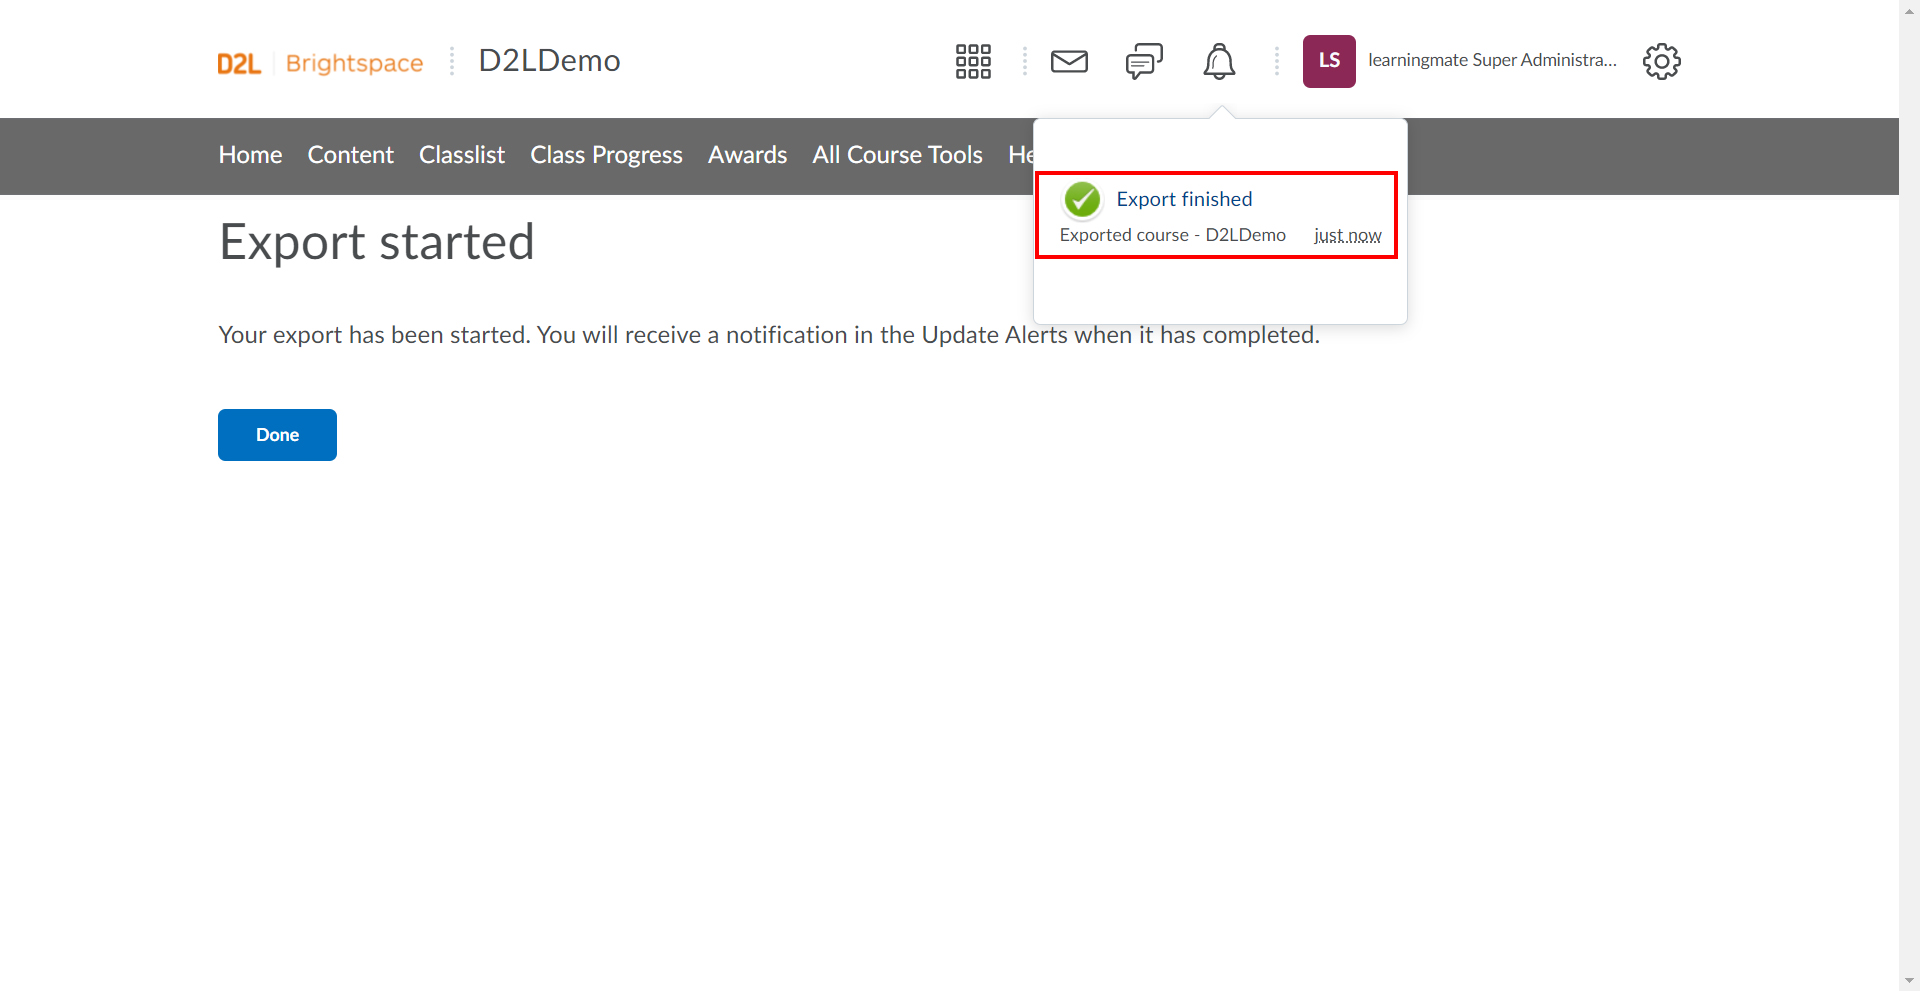
Task: Go to the Home nav item
Action: [250, 155]
